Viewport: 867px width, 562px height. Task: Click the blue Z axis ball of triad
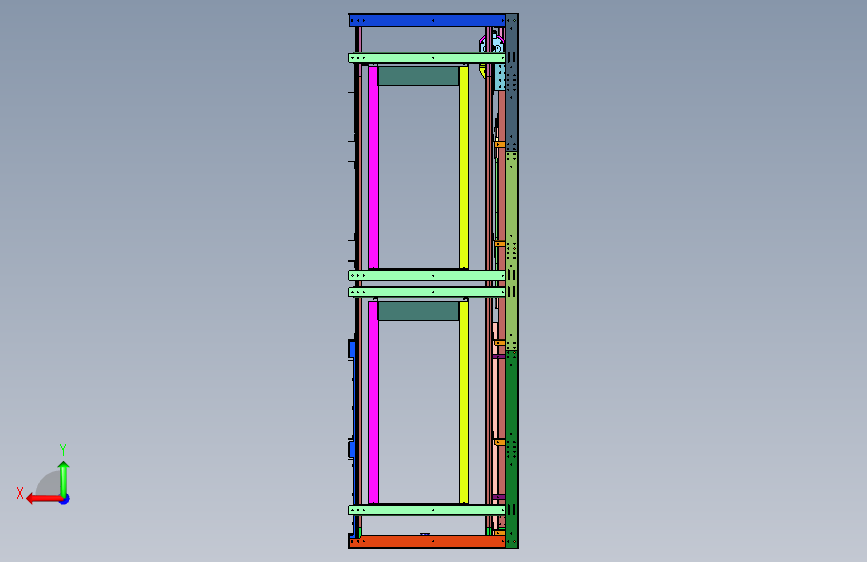[x=65, y=499]
